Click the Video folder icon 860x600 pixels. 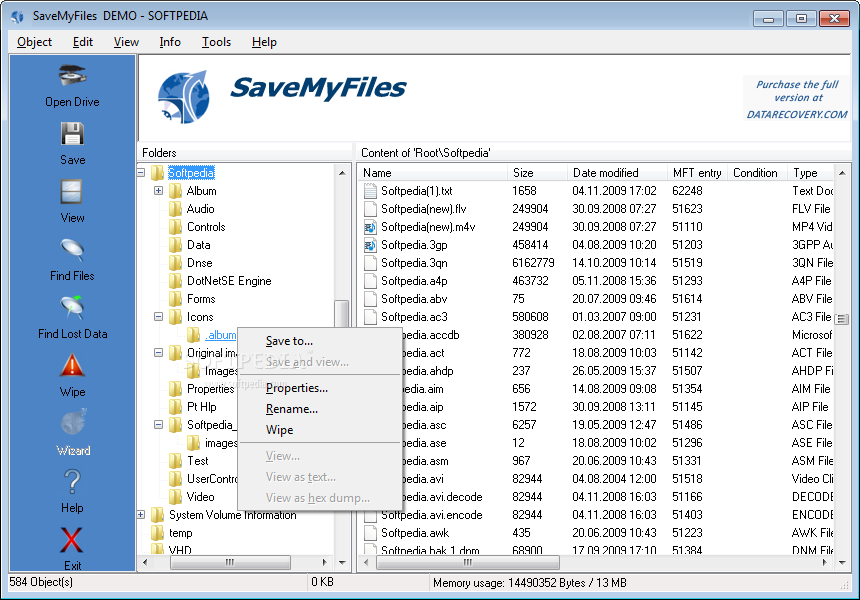[x=176, y=497]
